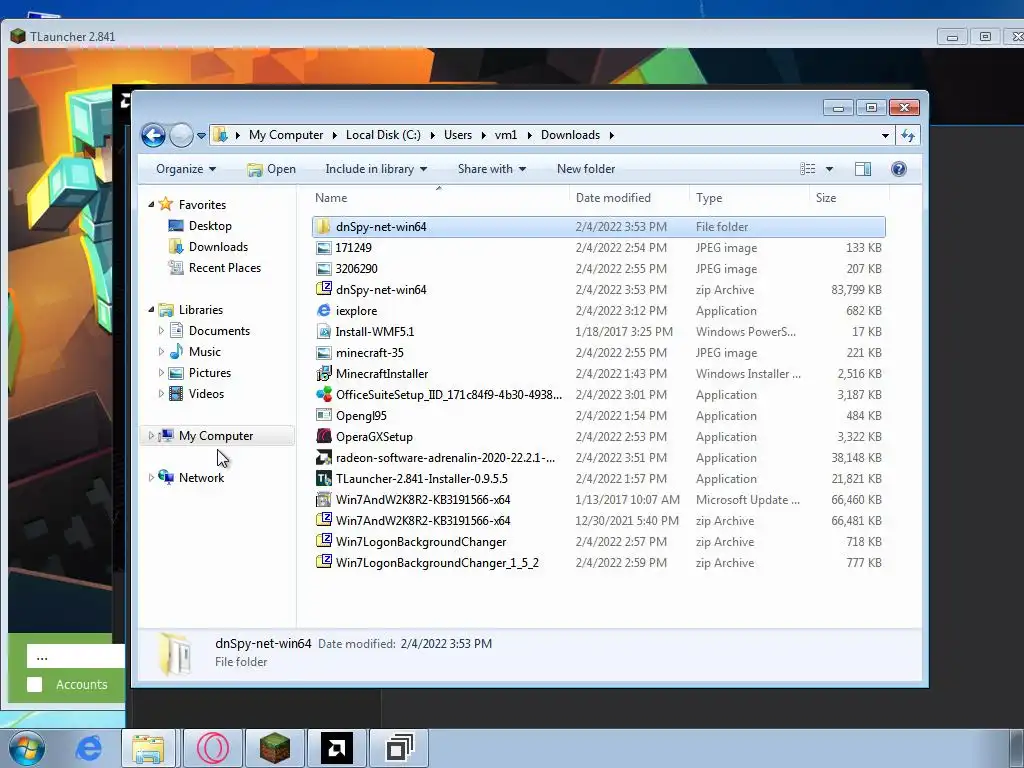Select Desktop in Favorites
Image resolution: width=1024 pixels, height=768 pixels.
(x=199, y=226)
